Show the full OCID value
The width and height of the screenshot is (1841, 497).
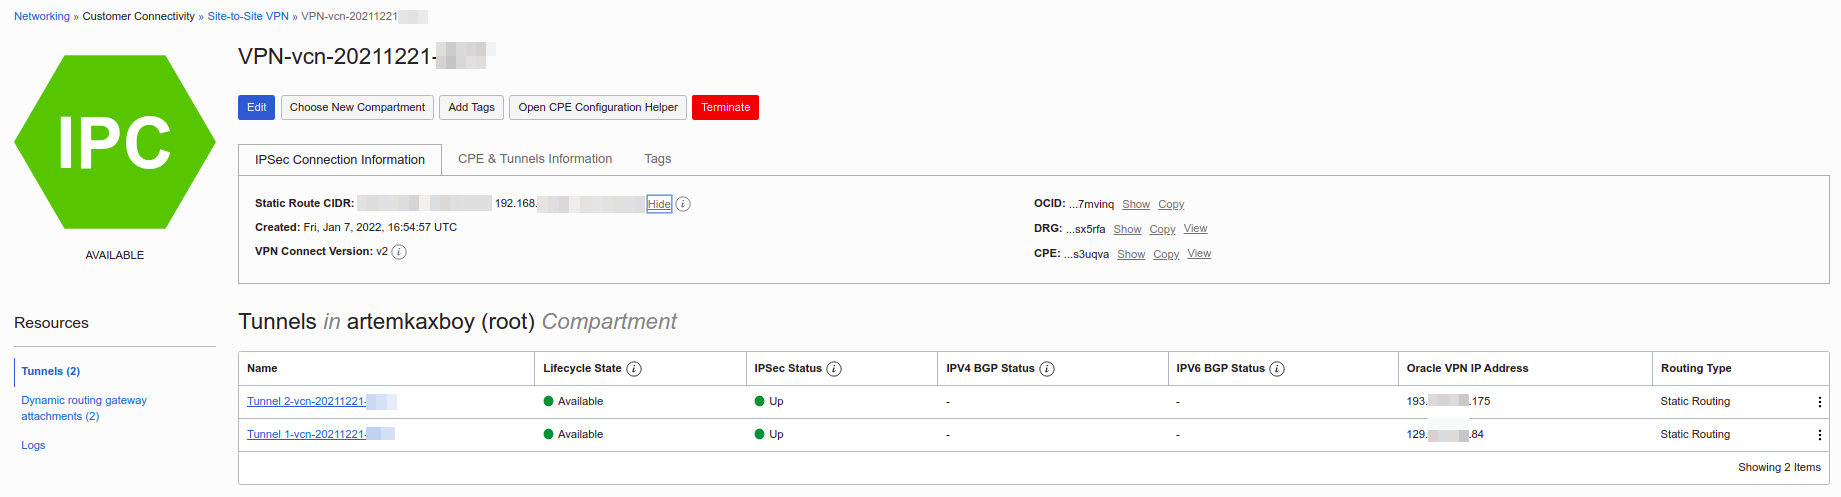(x=1136, y=204)
